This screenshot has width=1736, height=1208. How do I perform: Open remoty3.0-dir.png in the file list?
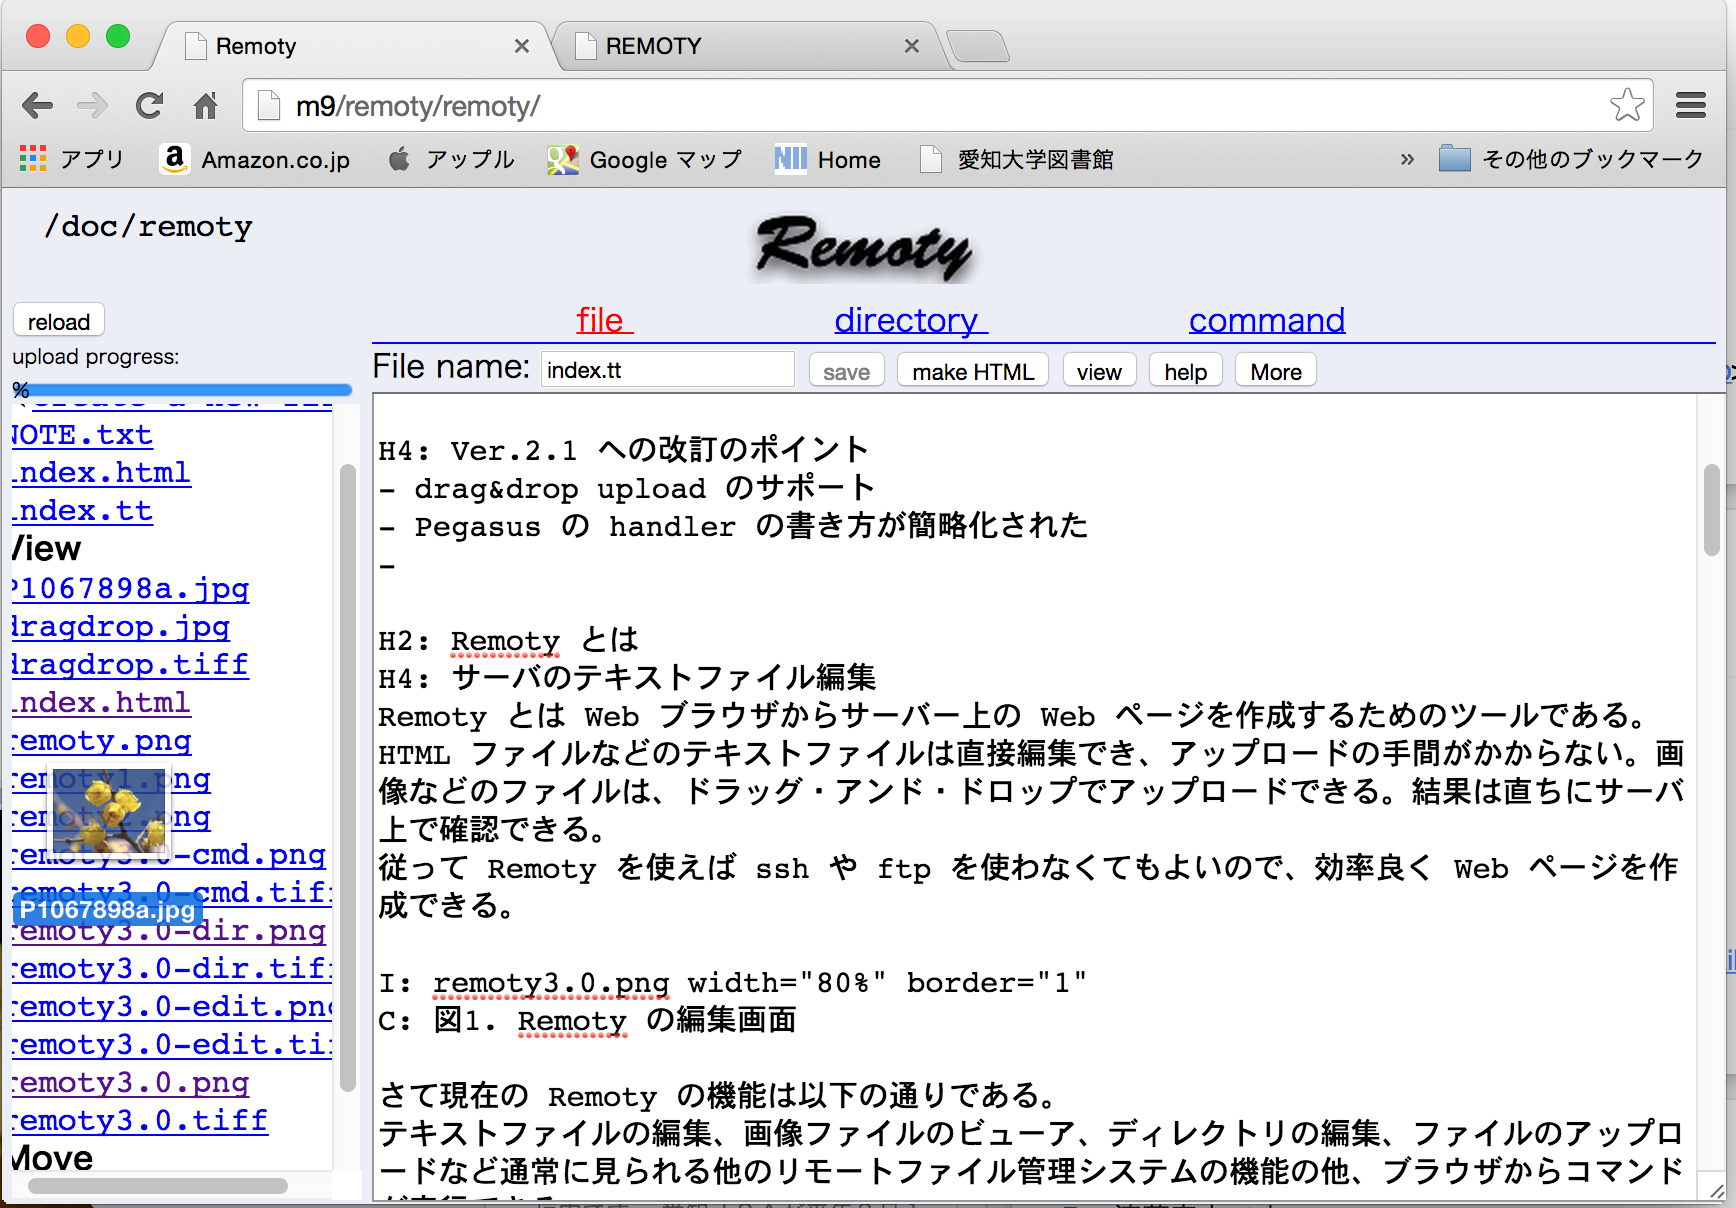169,931
